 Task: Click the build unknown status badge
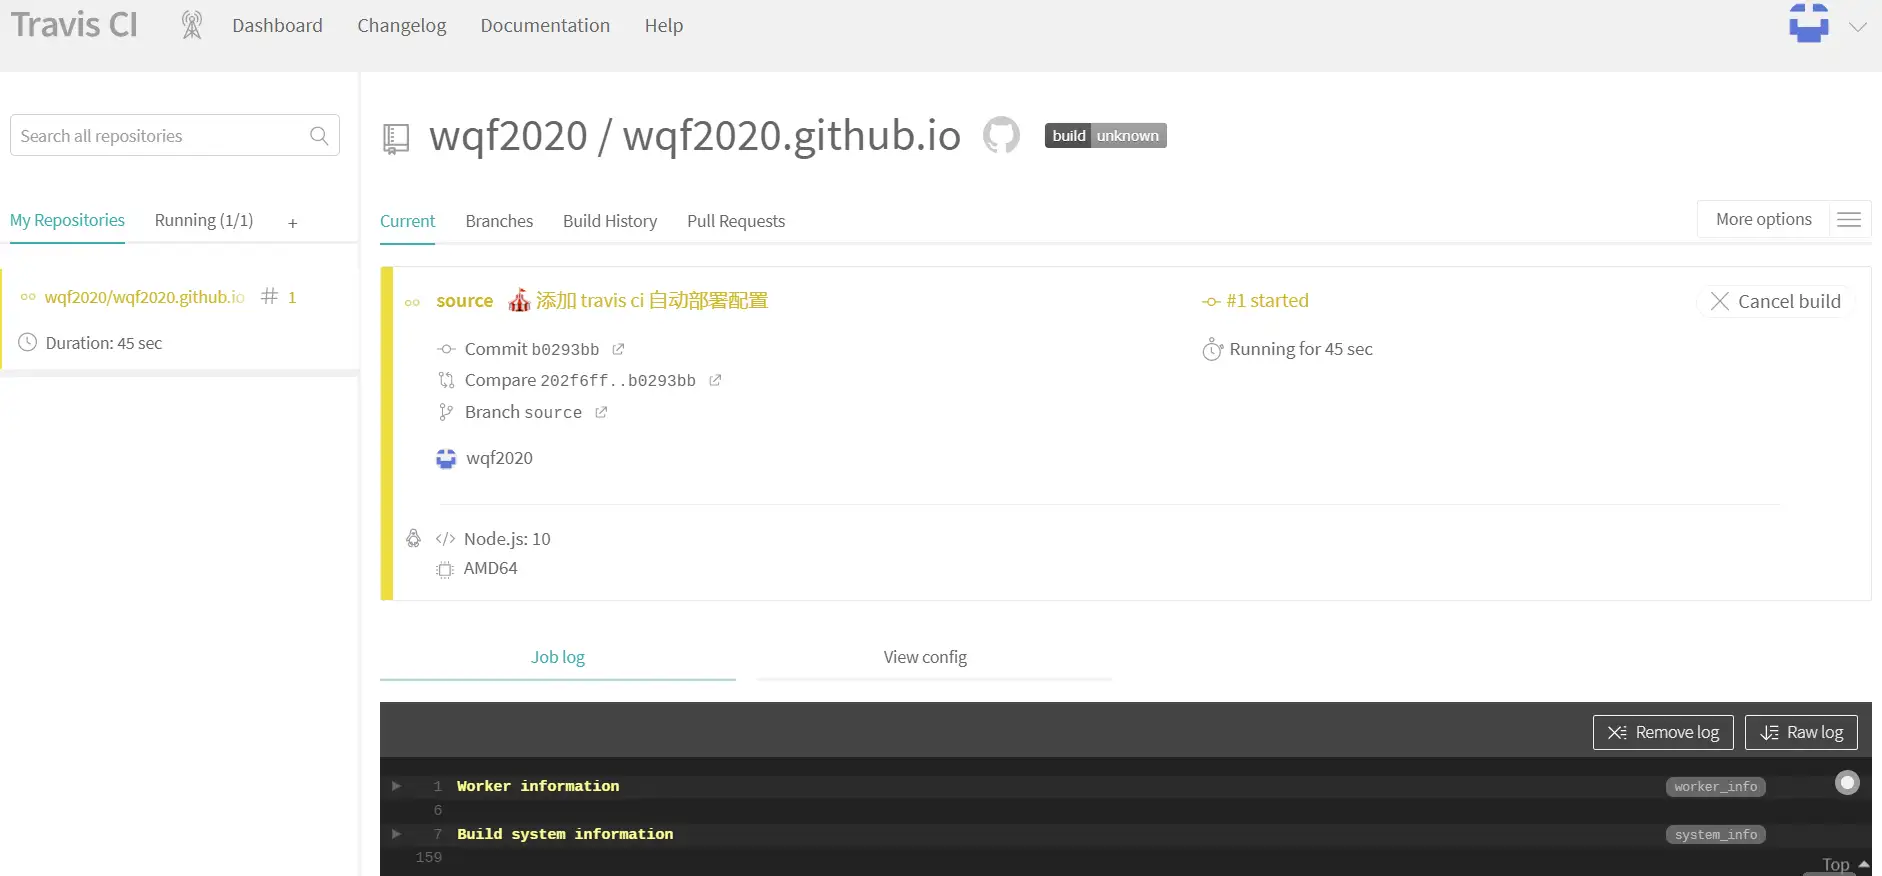1105,136
